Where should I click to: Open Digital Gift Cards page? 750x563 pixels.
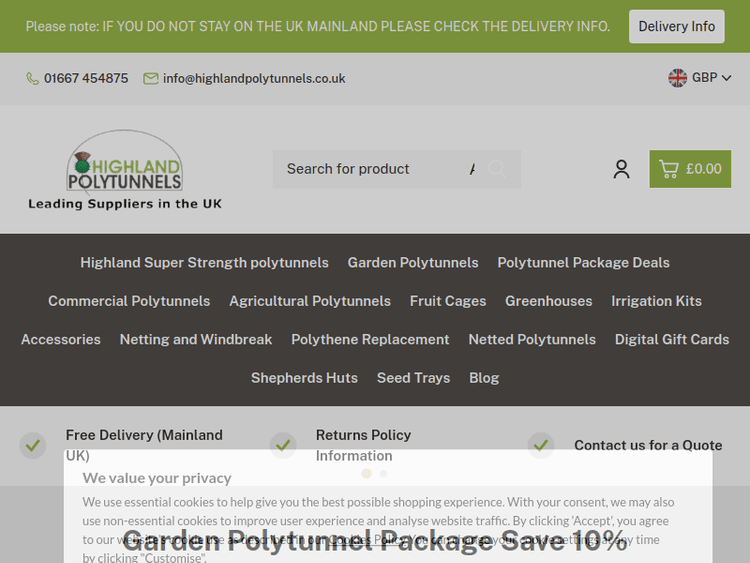(x=672, y=339)
